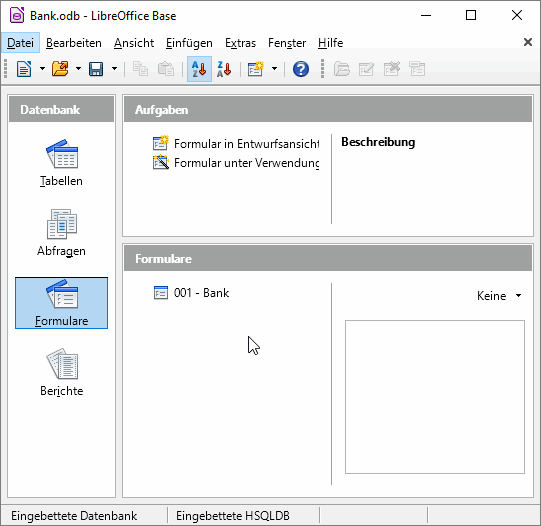Click the Formulare section header
541x526 pixels.
[328, 258]
